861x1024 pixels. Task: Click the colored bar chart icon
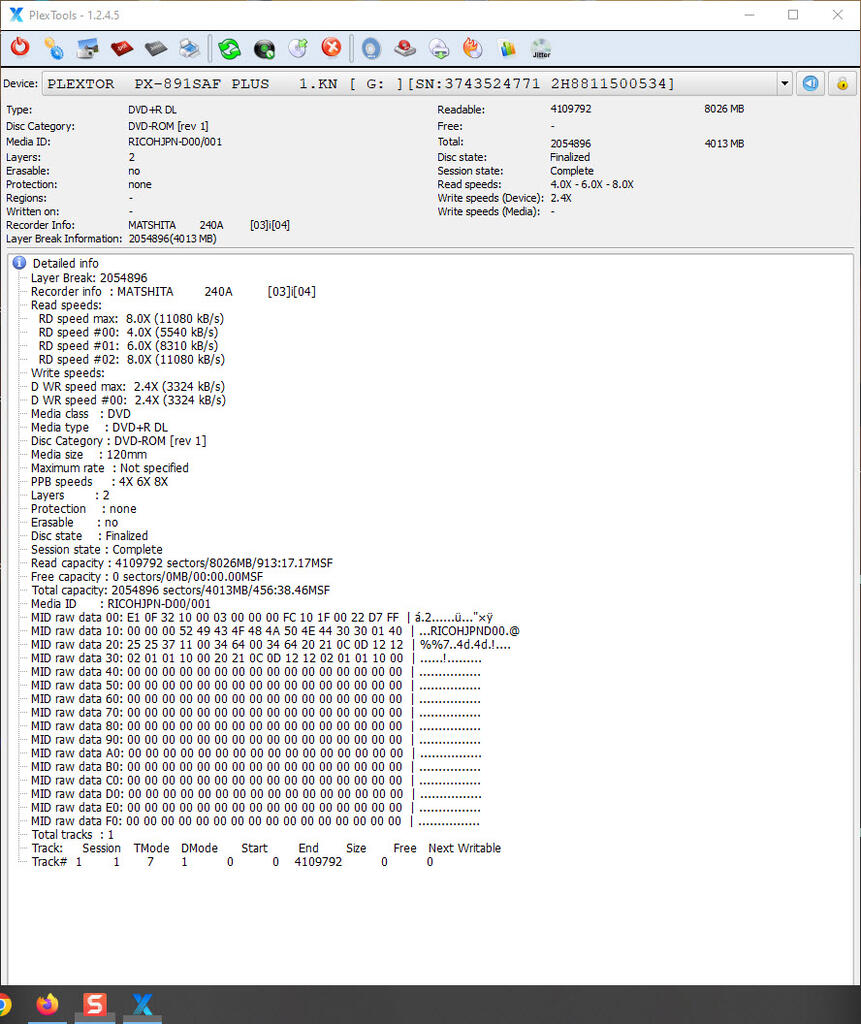coord(507,48)
